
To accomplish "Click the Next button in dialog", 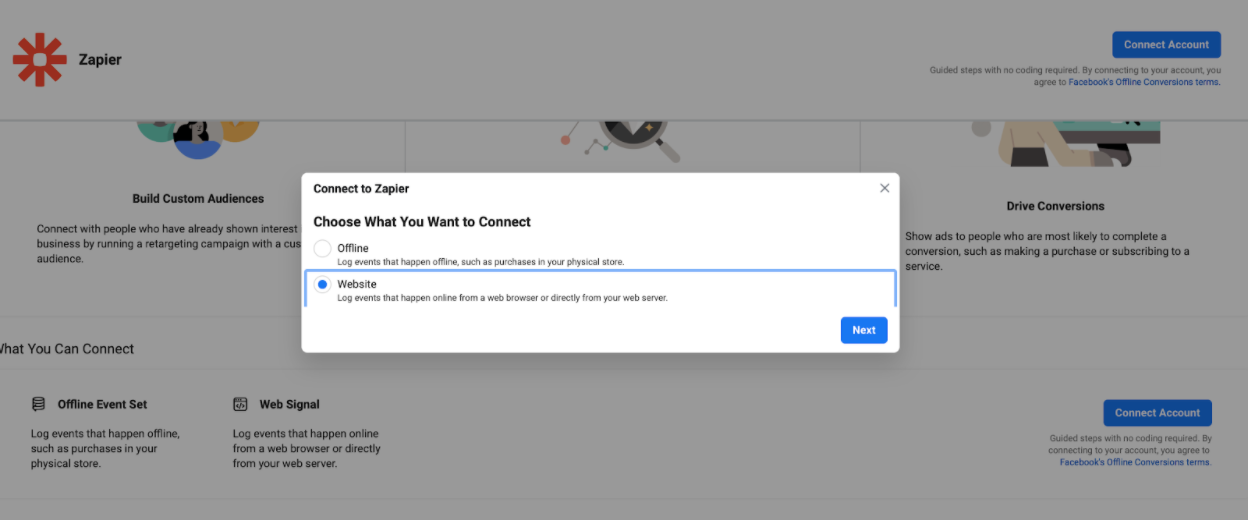I will [864, 330].
